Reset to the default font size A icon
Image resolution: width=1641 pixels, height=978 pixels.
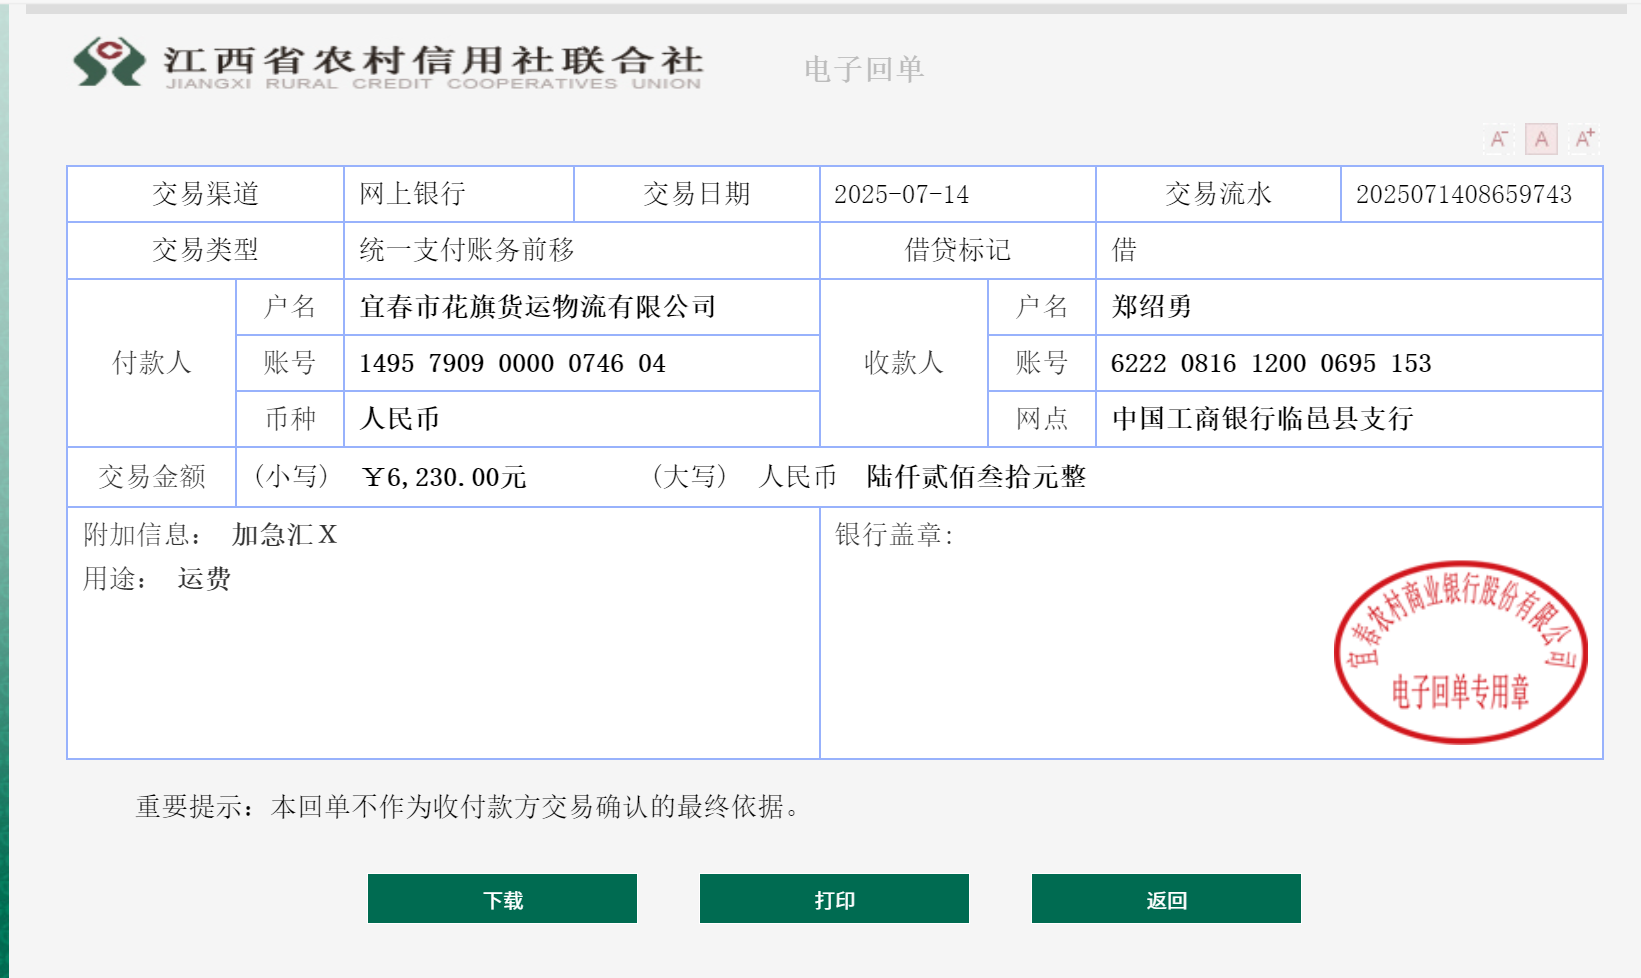click(1541, 139)
